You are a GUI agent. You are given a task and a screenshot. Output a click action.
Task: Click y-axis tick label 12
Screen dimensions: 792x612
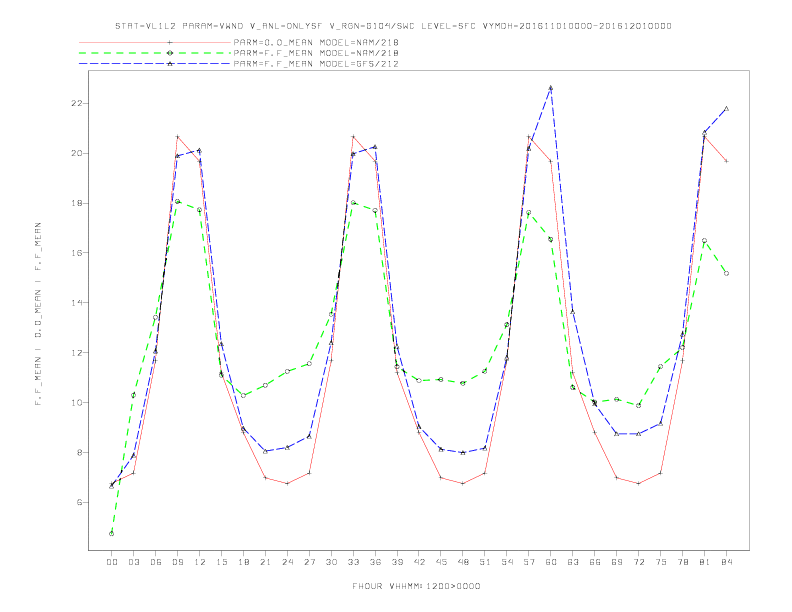click(77, 352)
